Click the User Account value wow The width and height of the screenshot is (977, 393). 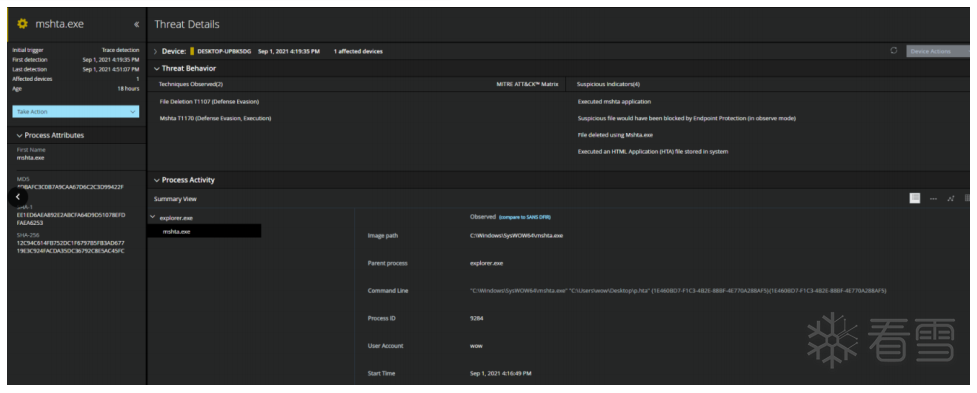pyautogui.click(x=476, y=346)
